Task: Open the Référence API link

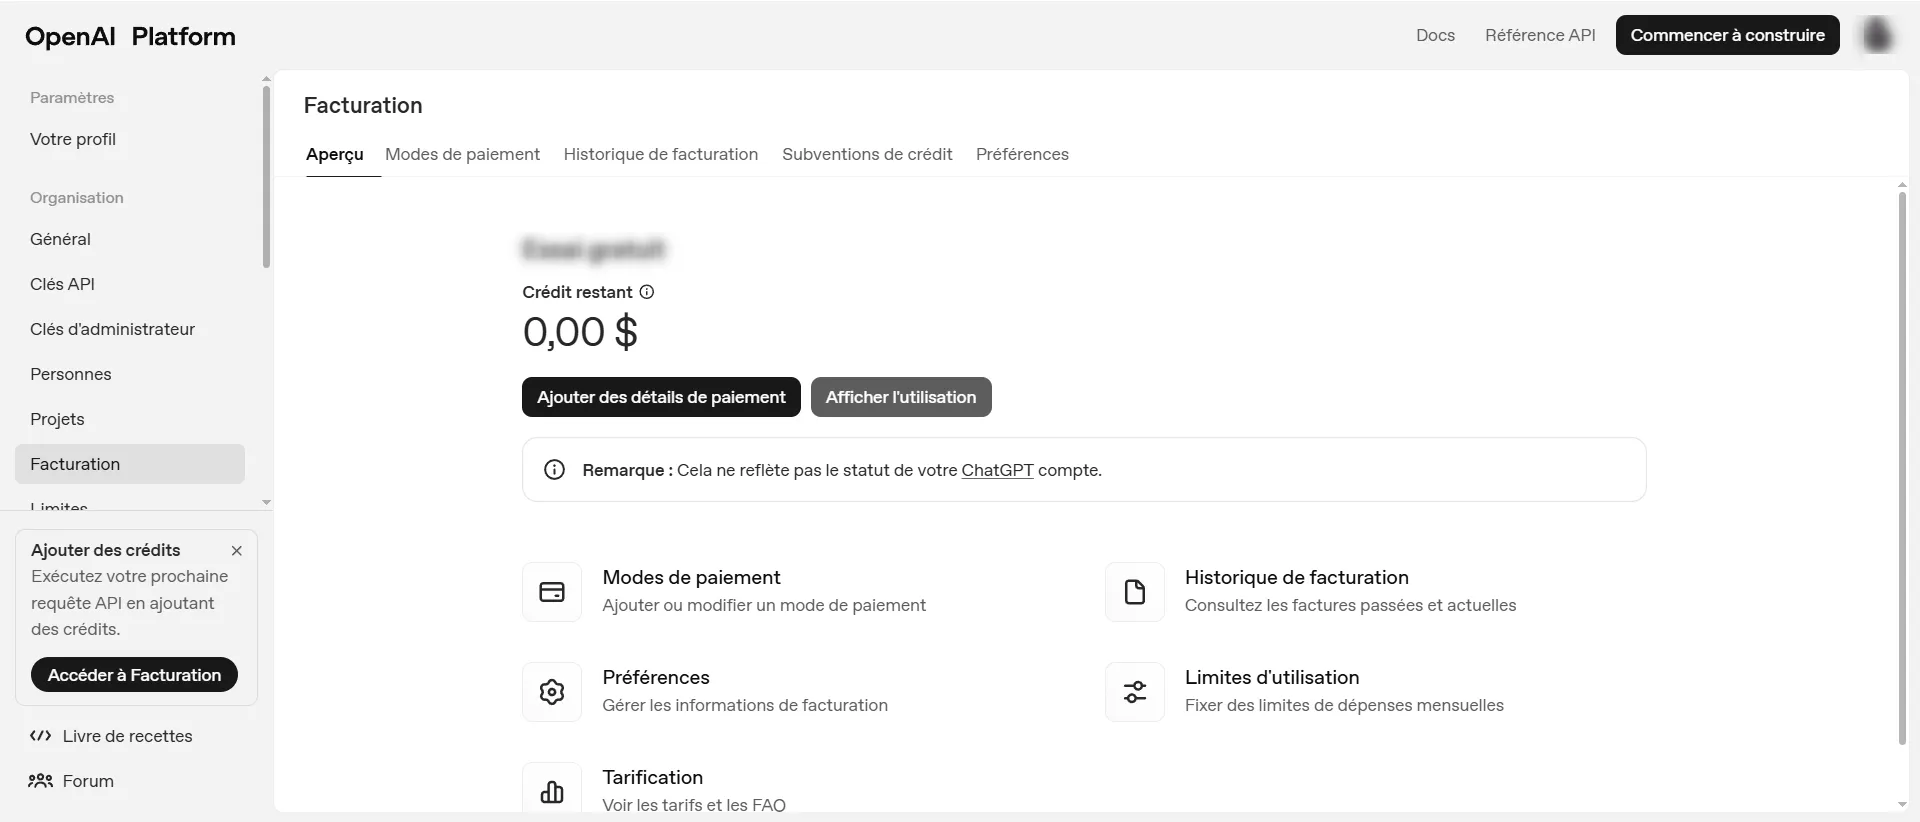Action: point(1540,35)
